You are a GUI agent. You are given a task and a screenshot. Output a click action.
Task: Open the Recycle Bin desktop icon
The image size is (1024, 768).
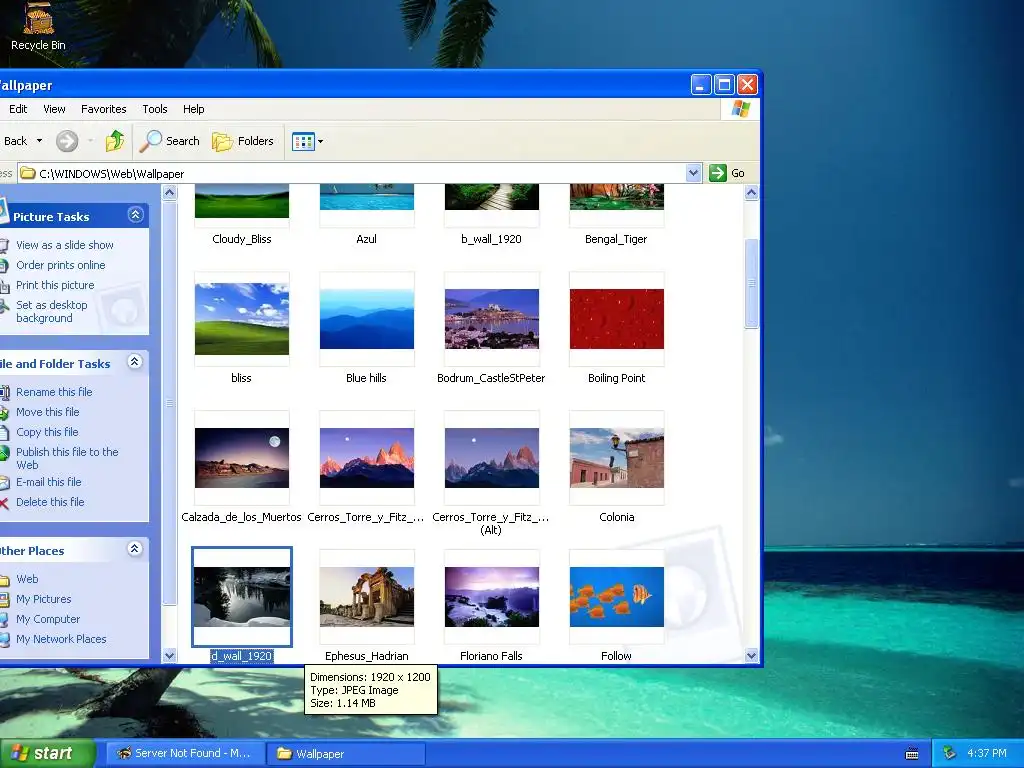[38, 26]
